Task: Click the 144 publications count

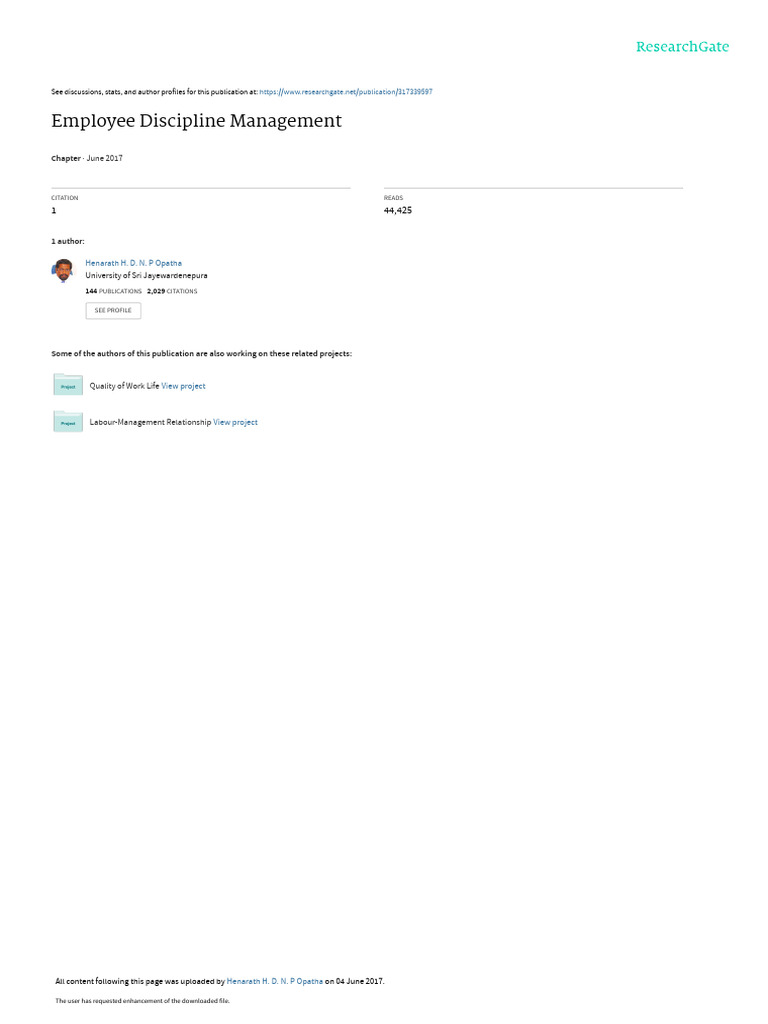Action: coord(113,291)
